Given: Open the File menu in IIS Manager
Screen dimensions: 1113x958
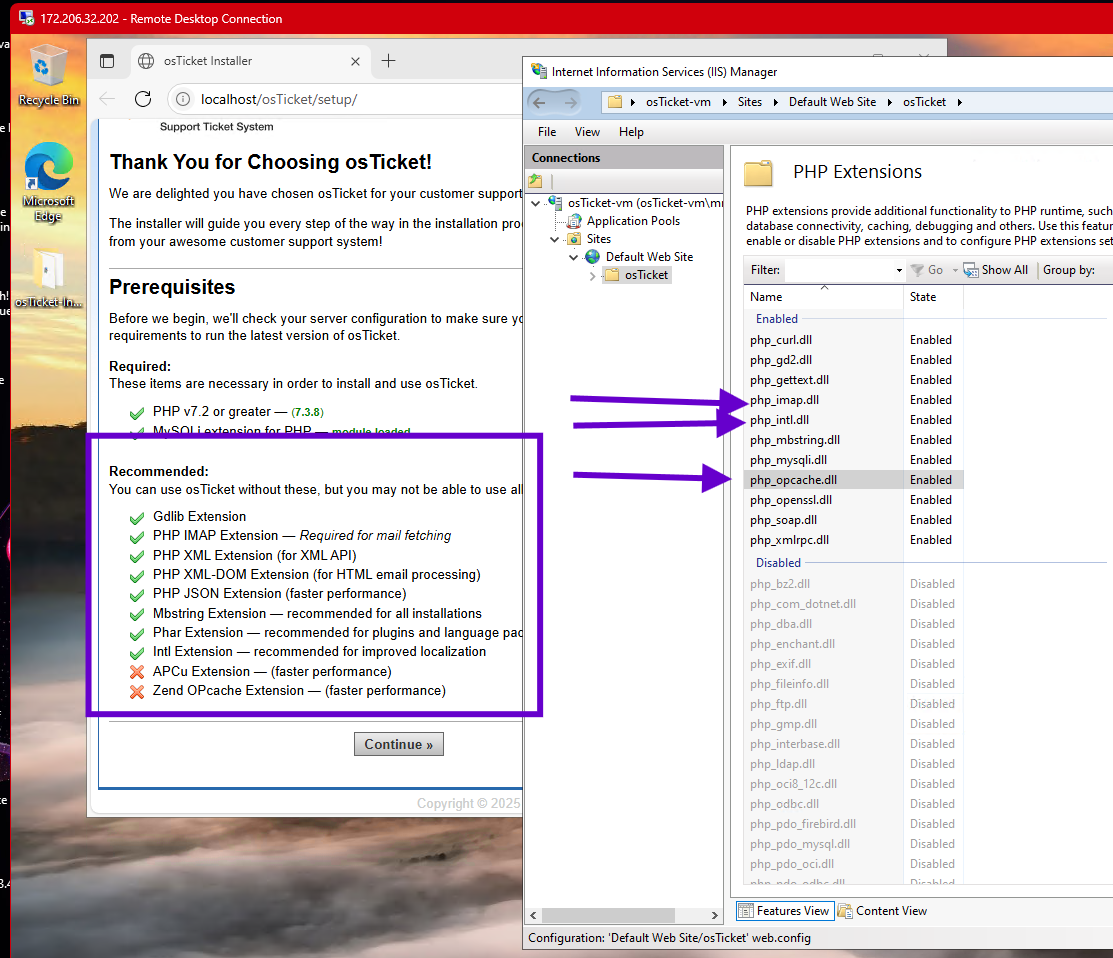Looking at the screenshot, I should point(547,132).
